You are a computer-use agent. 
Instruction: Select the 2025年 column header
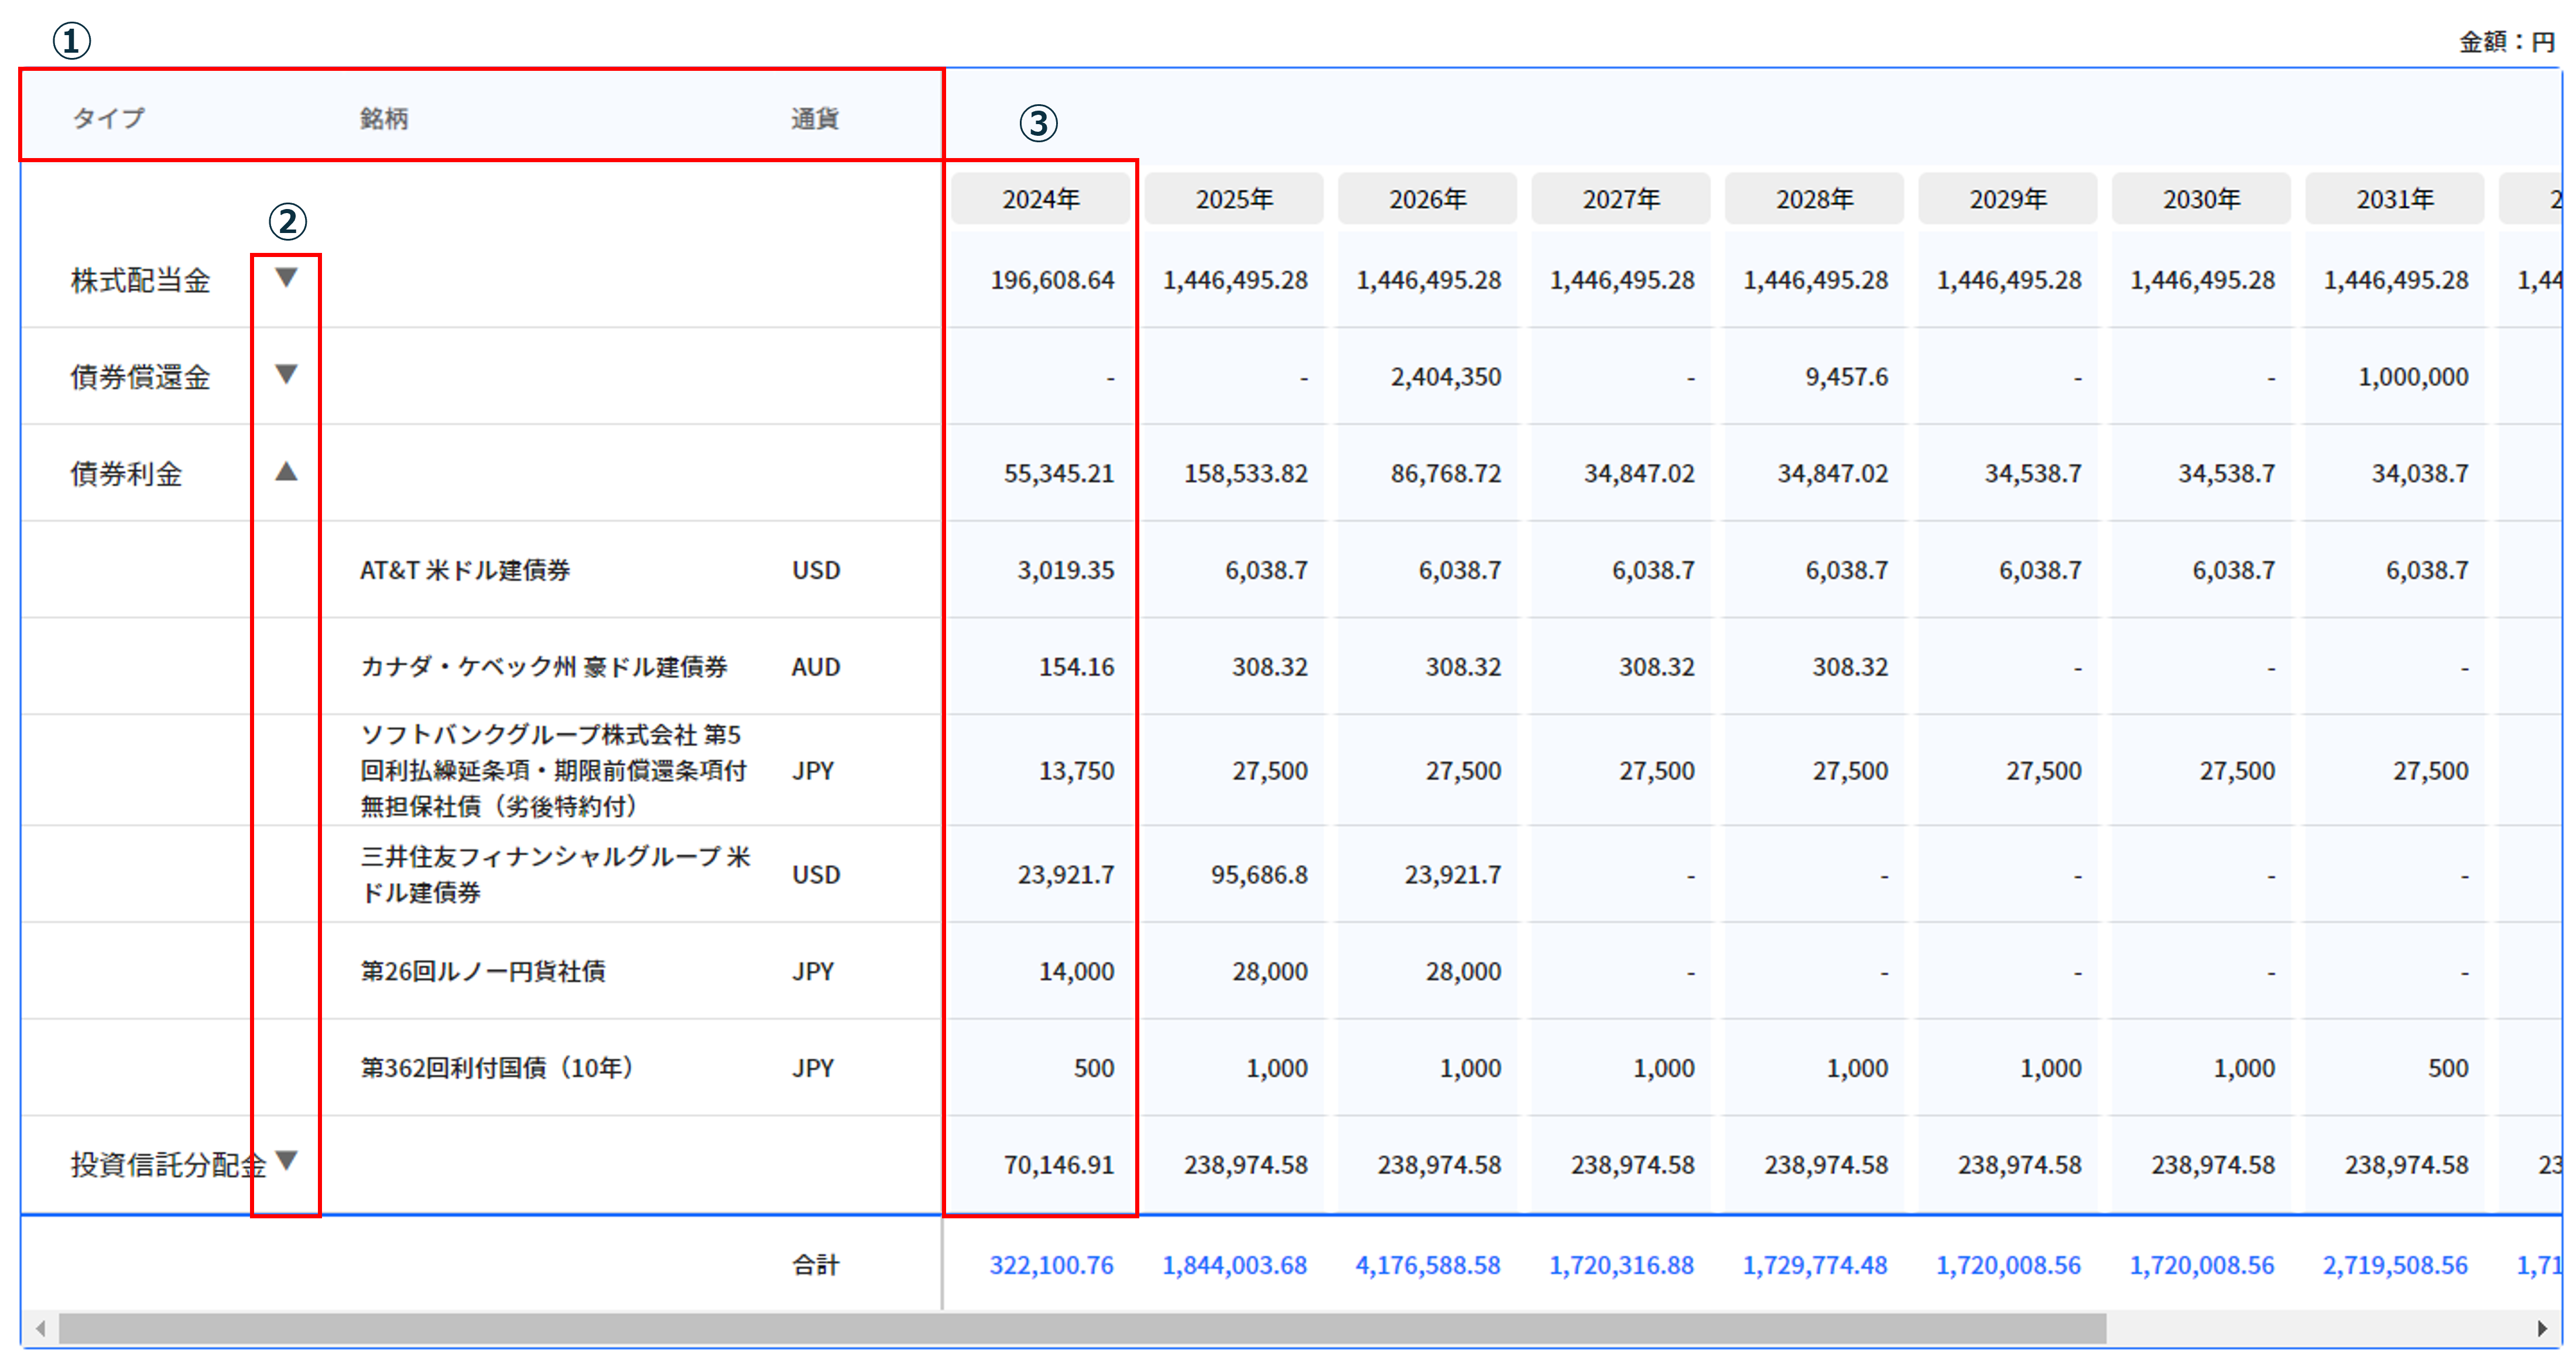pos(1234,199)
